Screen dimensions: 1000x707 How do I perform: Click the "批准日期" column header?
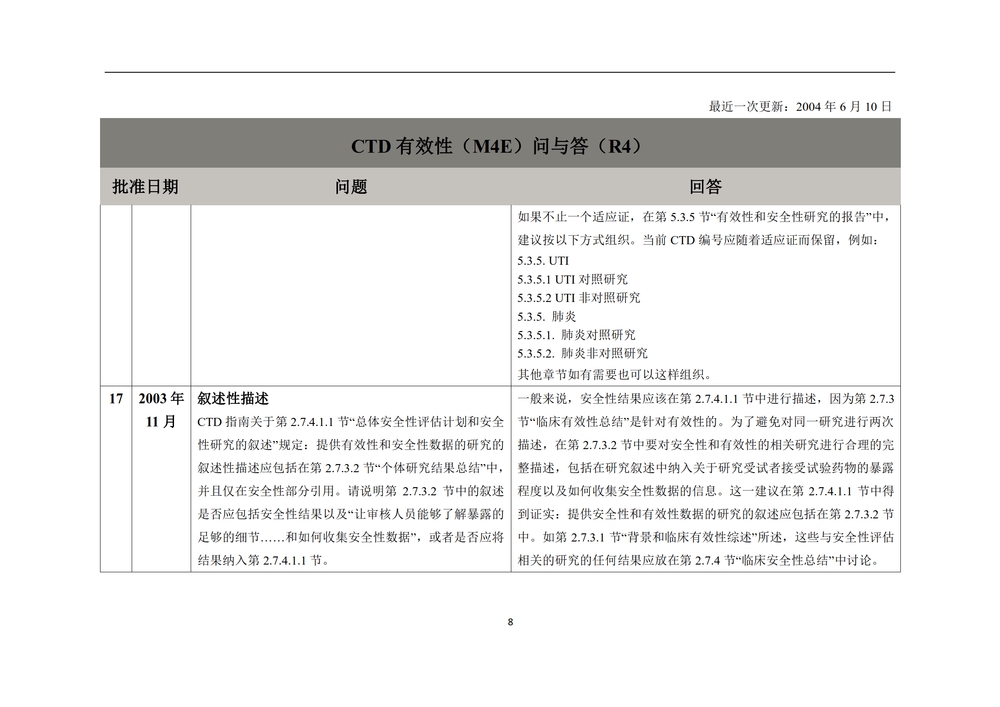145,187
